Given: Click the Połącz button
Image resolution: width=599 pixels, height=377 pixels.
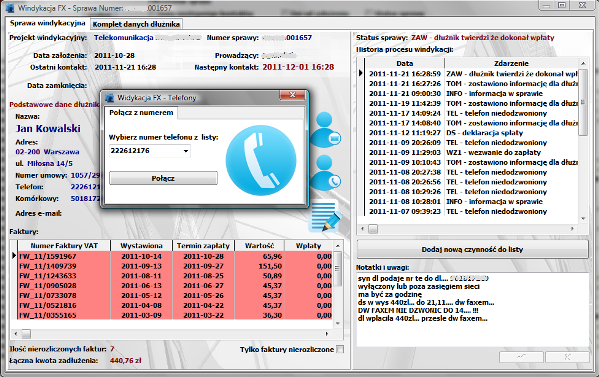Looking at the screenshot, I should 163,178.
